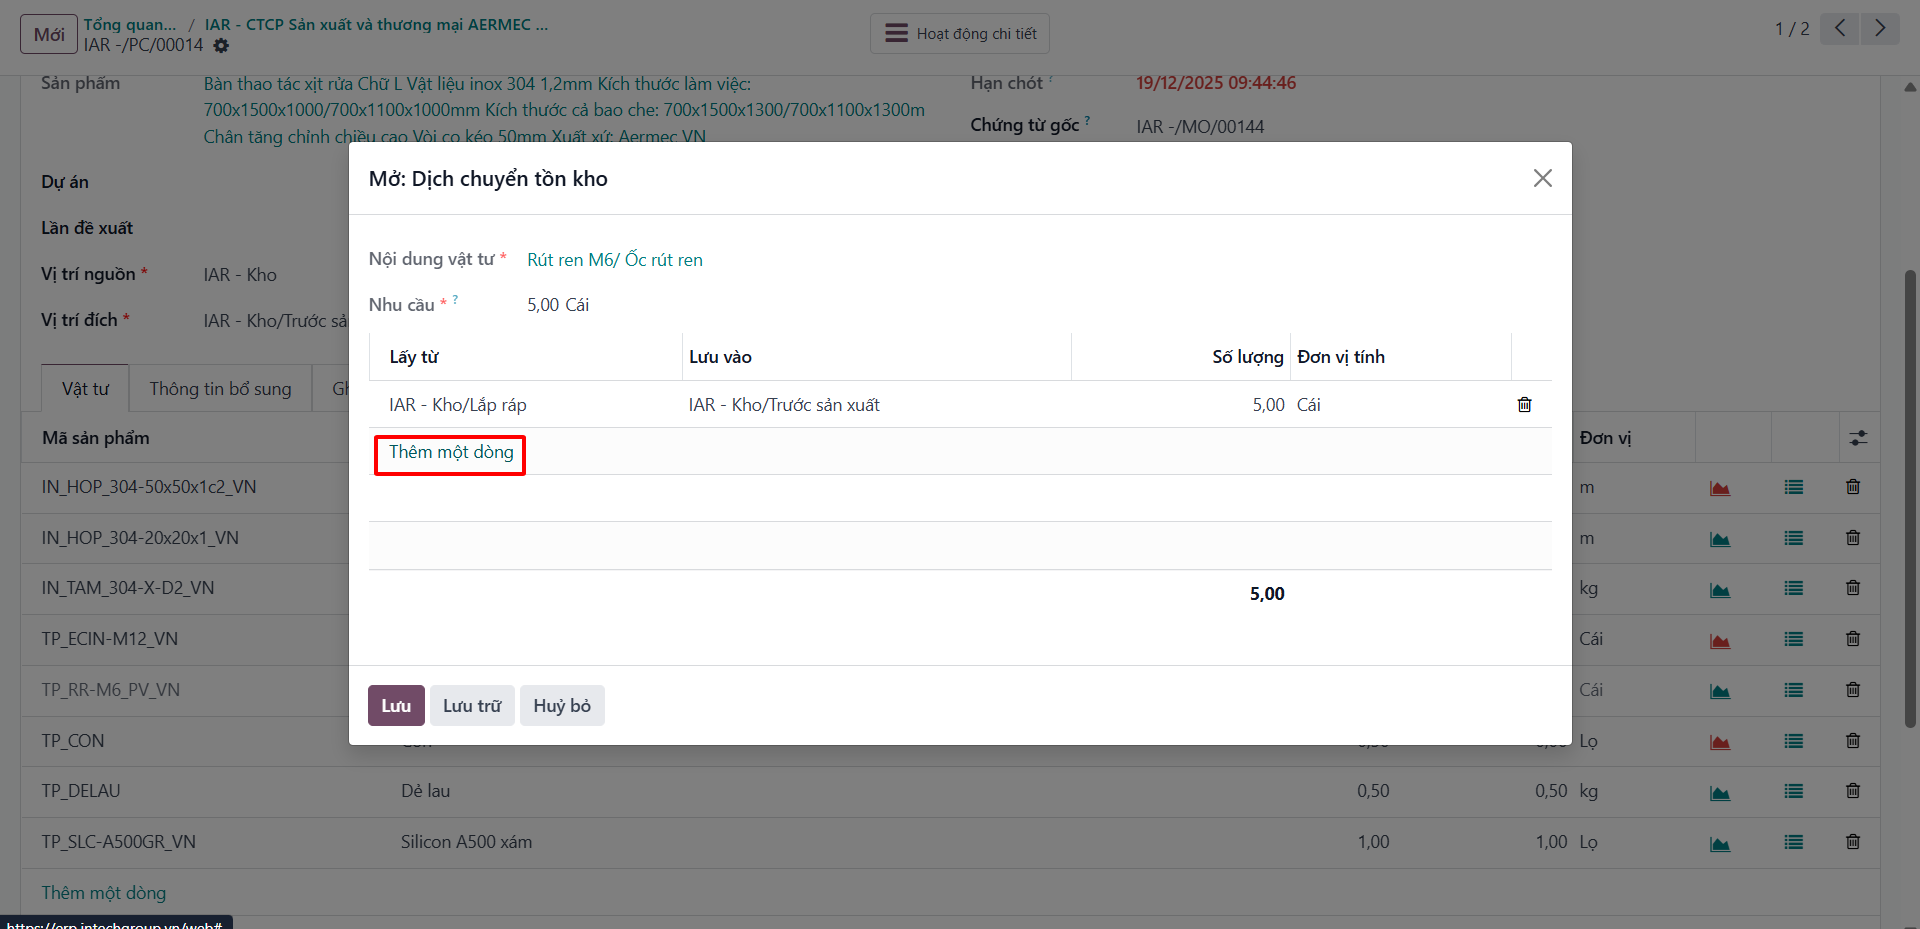Click the page vertical scrollbar

pyautogui.click(x=1910, y=498)
